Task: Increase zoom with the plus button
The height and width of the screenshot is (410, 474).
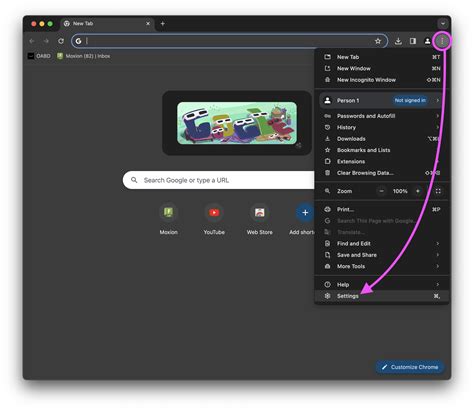Action: (x=418, y=191)
